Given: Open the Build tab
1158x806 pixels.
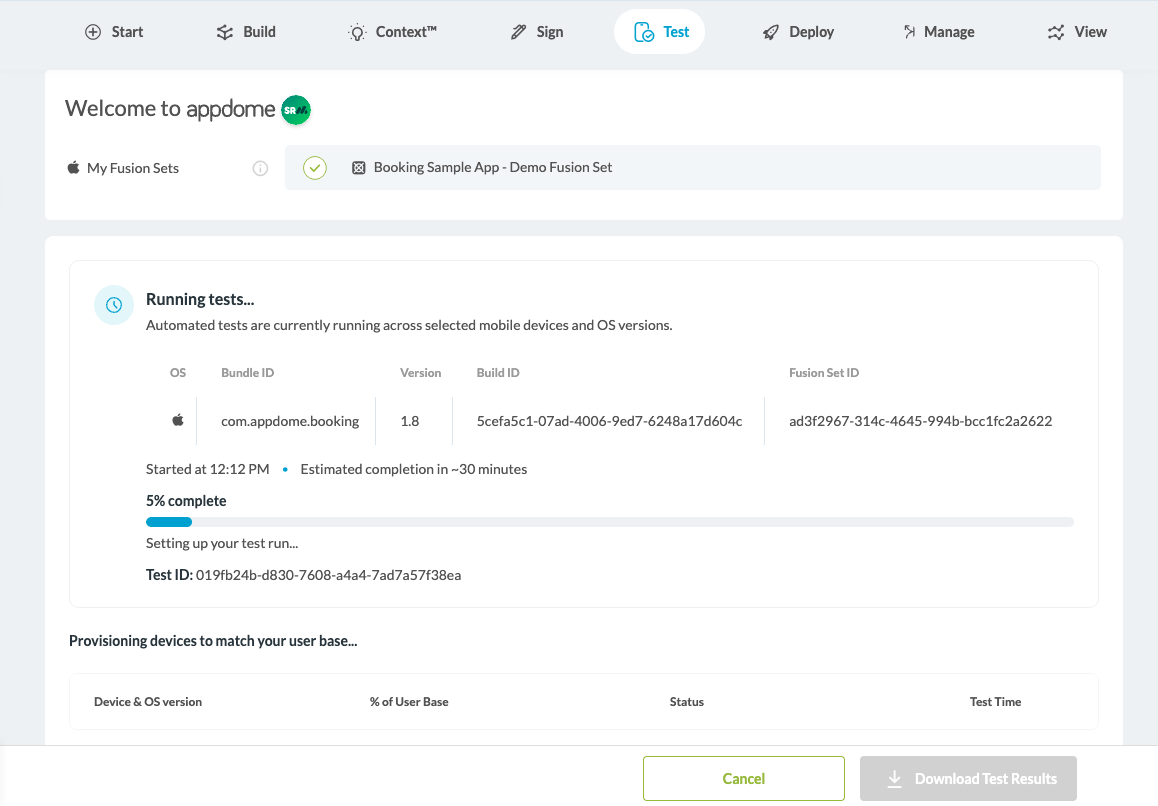Looking at the screenshot, I should (x=246, y=32).
